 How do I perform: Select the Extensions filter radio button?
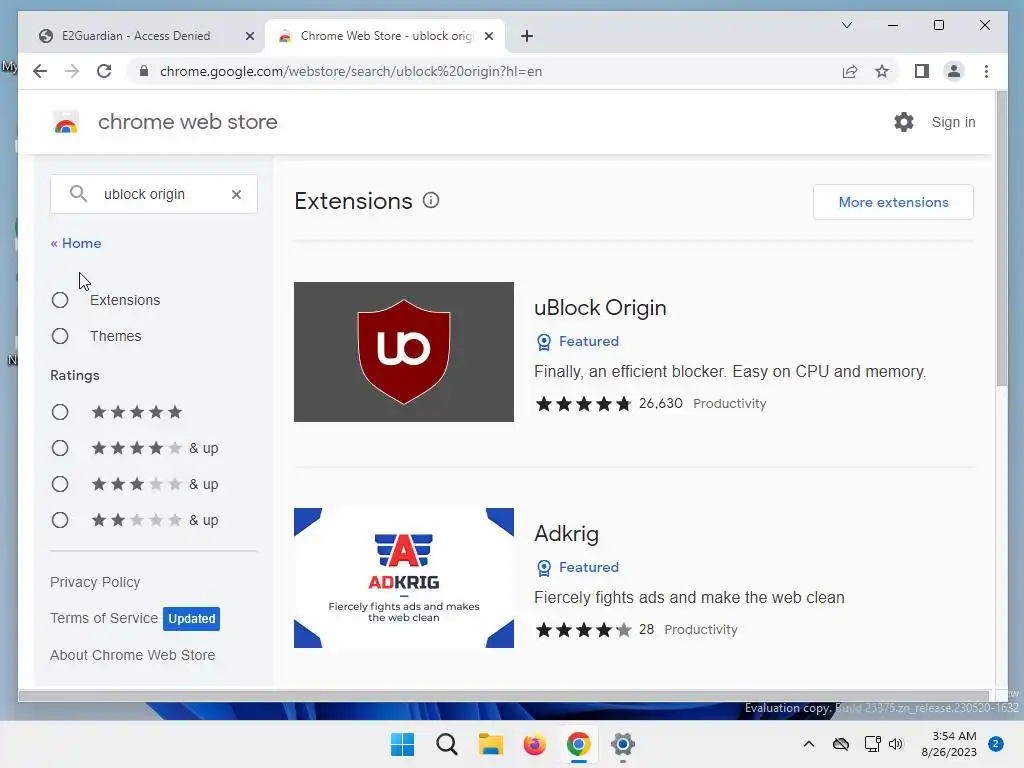tap(60, 300)
